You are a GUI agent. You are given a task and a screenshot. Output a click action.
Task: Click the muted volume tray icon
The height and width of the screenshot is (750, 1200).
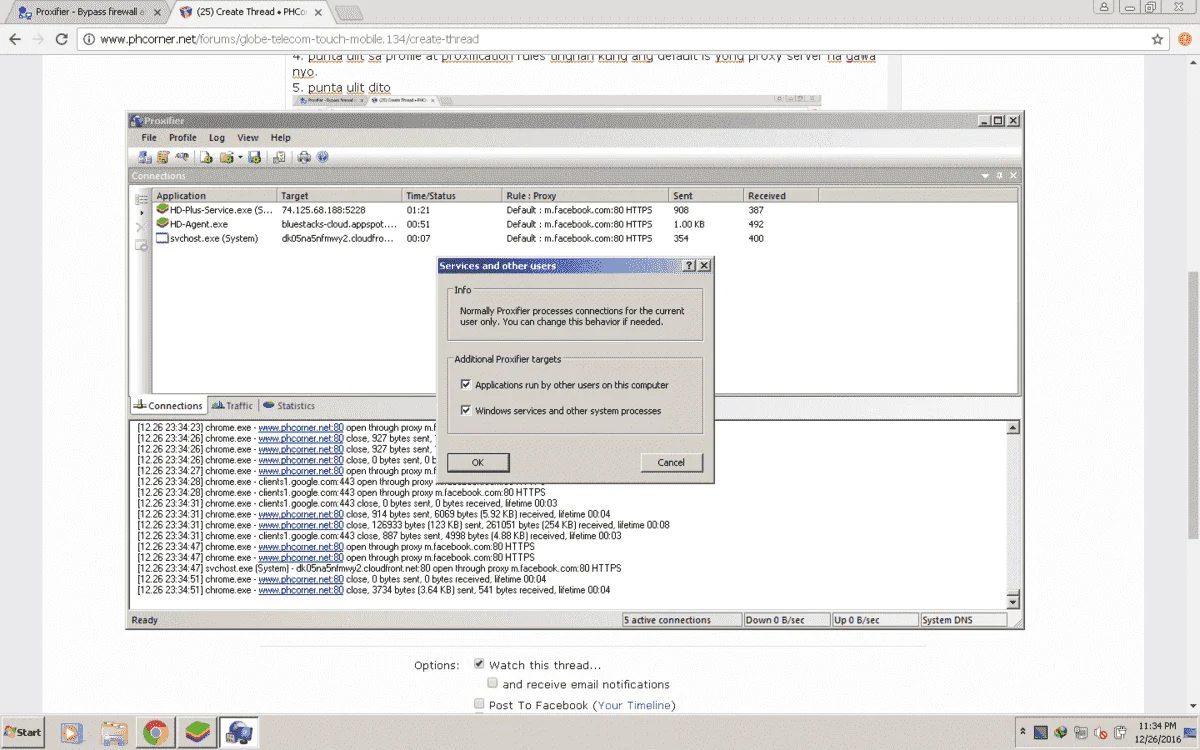(x=1101, y=733)
